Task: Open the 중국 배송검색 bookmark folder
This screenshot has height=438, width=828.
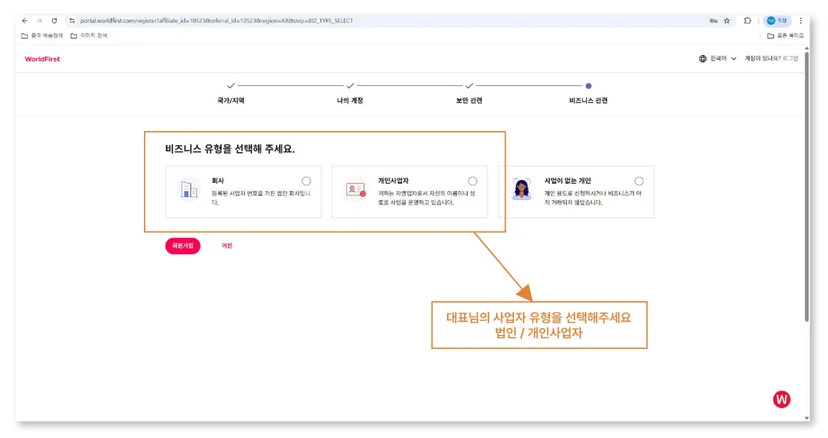Action: [x=42, y=35]
